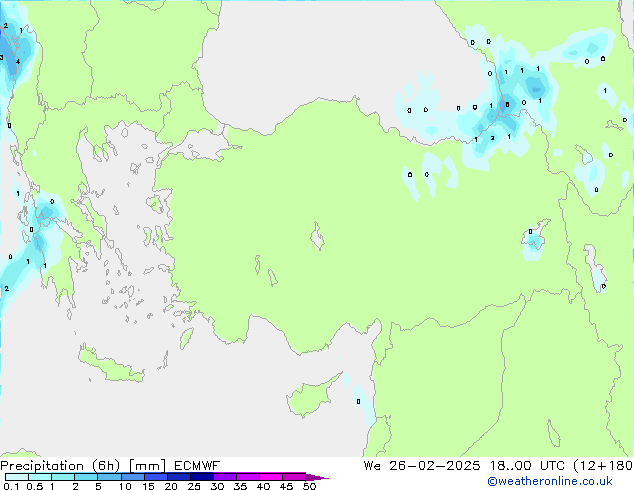Click the 30–35 mm purple legend swatch
The width and height of the screenshot is (634, 490).
click(x=225, y=477)
